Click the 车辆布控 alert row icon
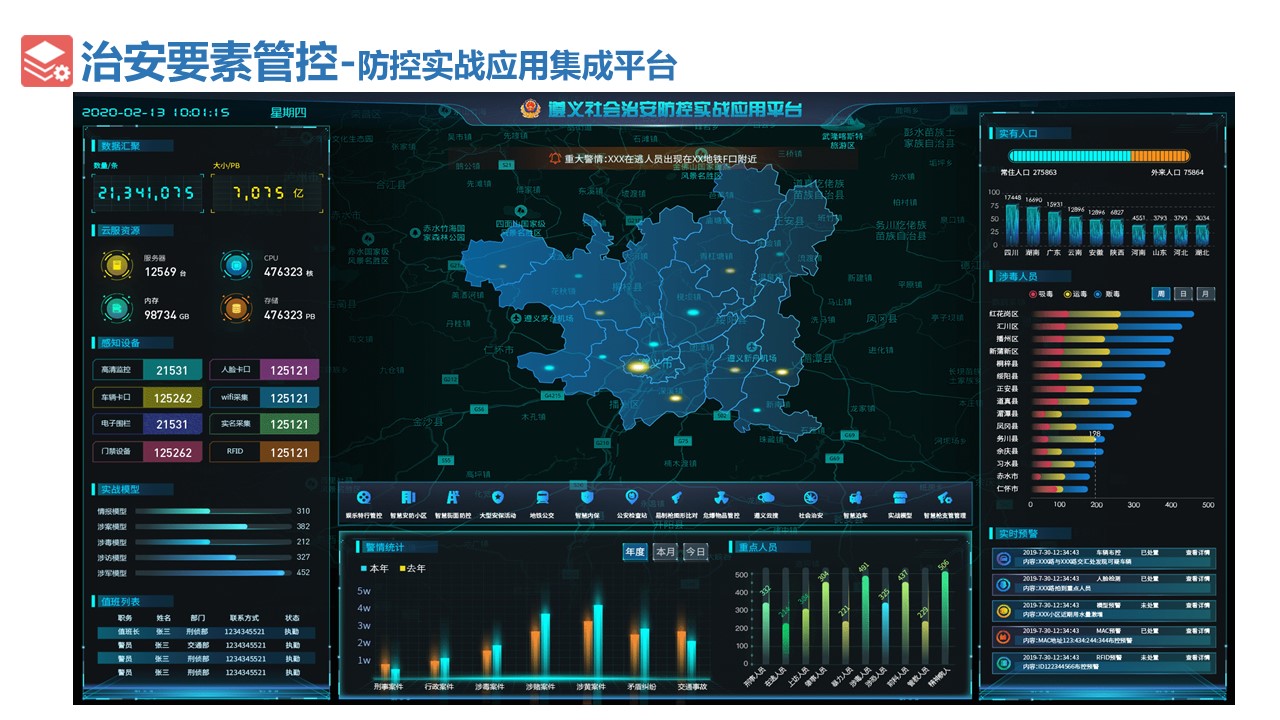The image size is (1280, 720). click(x=1002, y=558)
